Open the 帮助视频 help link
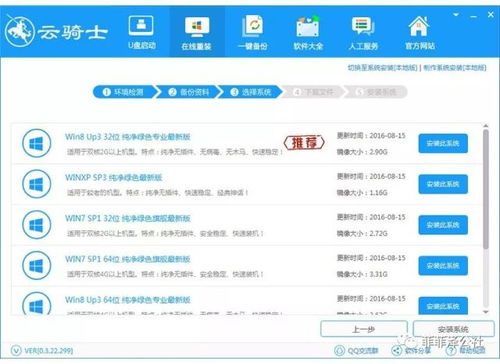Image resolution: width=500 pixels, height=364 pixels. [472, 351]
